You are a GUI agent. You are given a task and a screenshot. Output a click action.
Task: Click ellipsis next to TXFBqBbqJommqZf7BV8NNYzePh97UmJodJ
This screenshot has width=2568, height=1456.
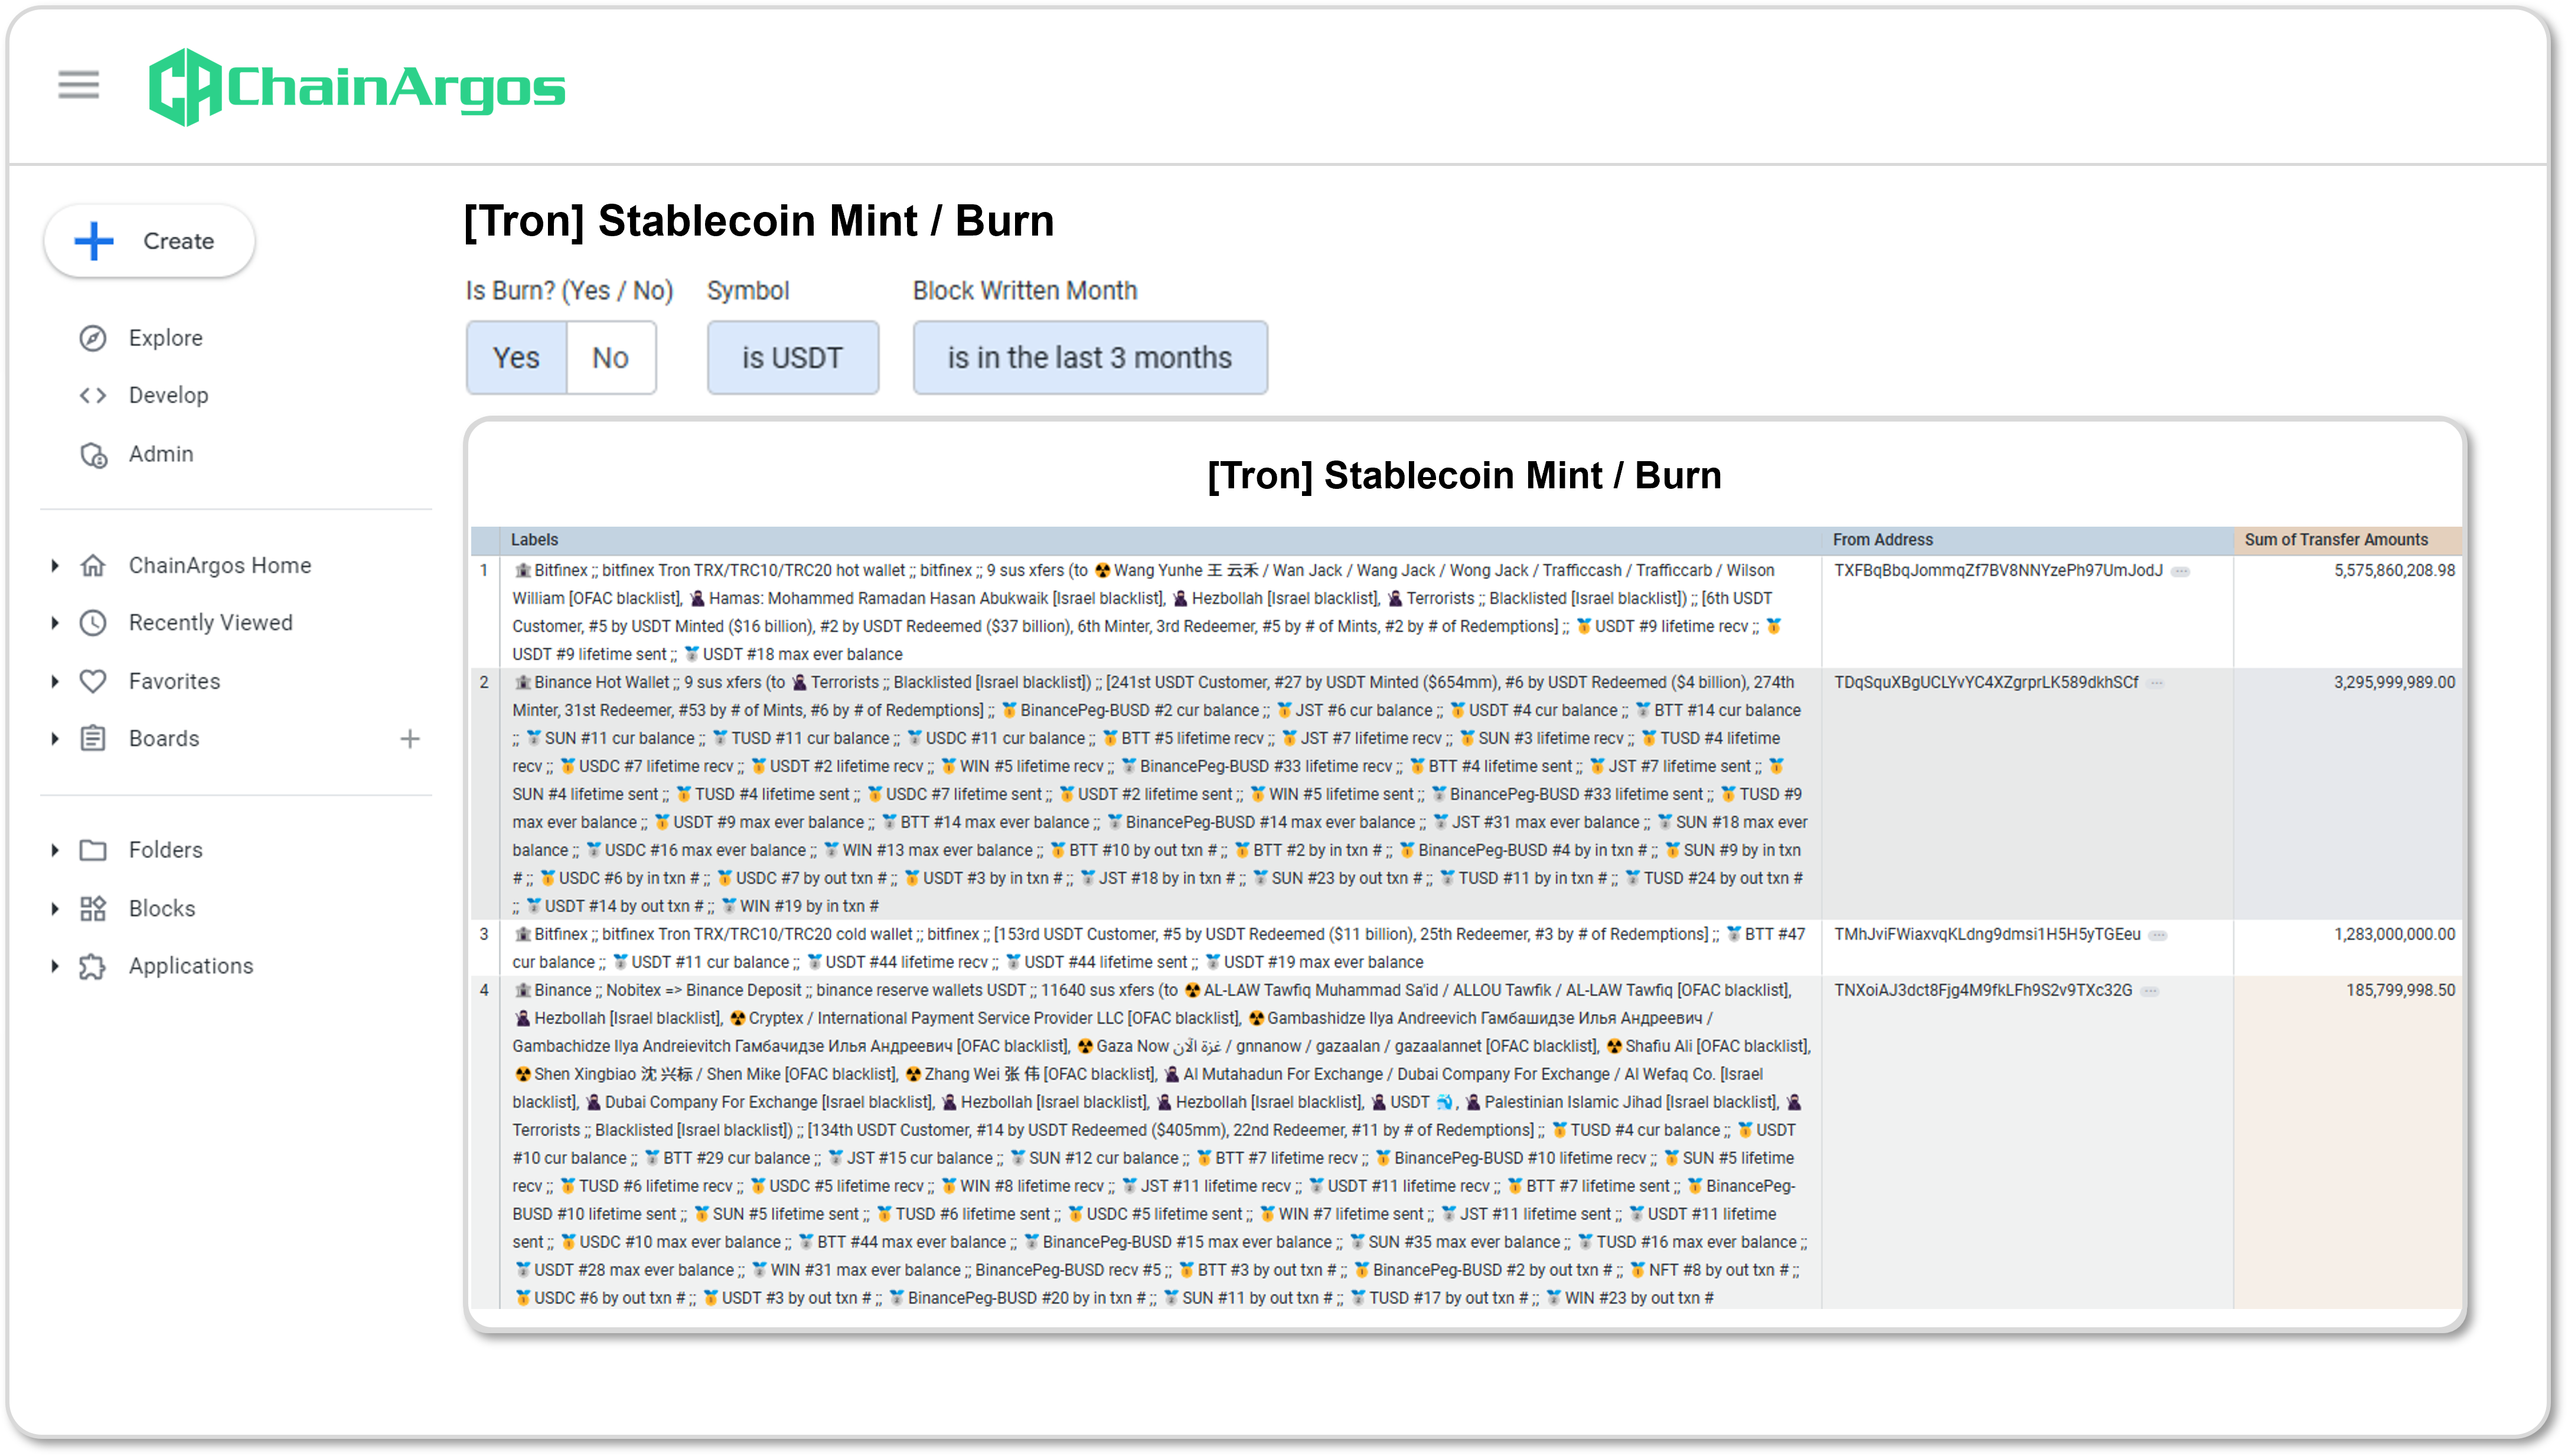click(2181, 571)
